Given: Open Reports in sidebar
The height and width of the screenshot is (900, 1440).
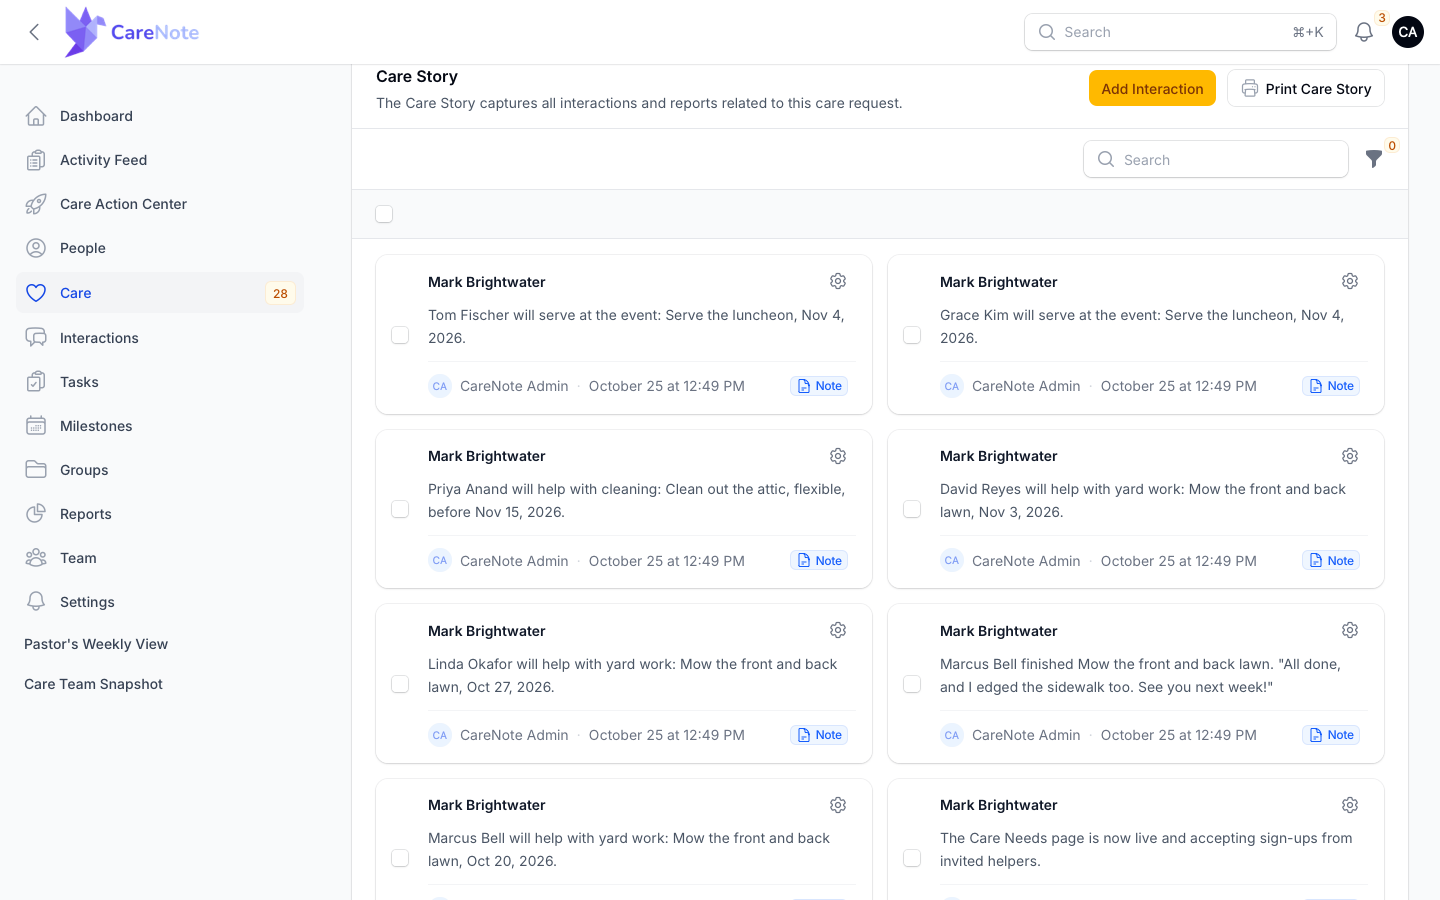Looking at the screenshot, I should tap(160, 514).
